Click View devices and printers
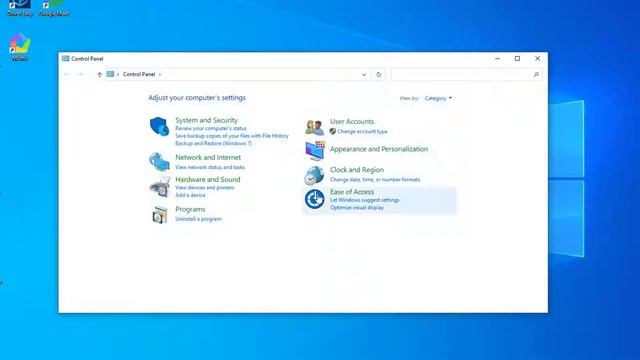The width and height of the screenshot is (640, 360). coord(205,188)
